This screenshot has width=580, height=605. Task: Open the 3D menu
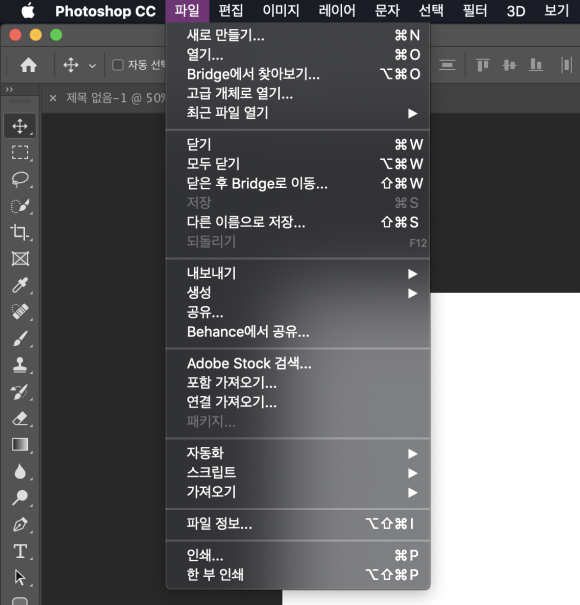516,11
